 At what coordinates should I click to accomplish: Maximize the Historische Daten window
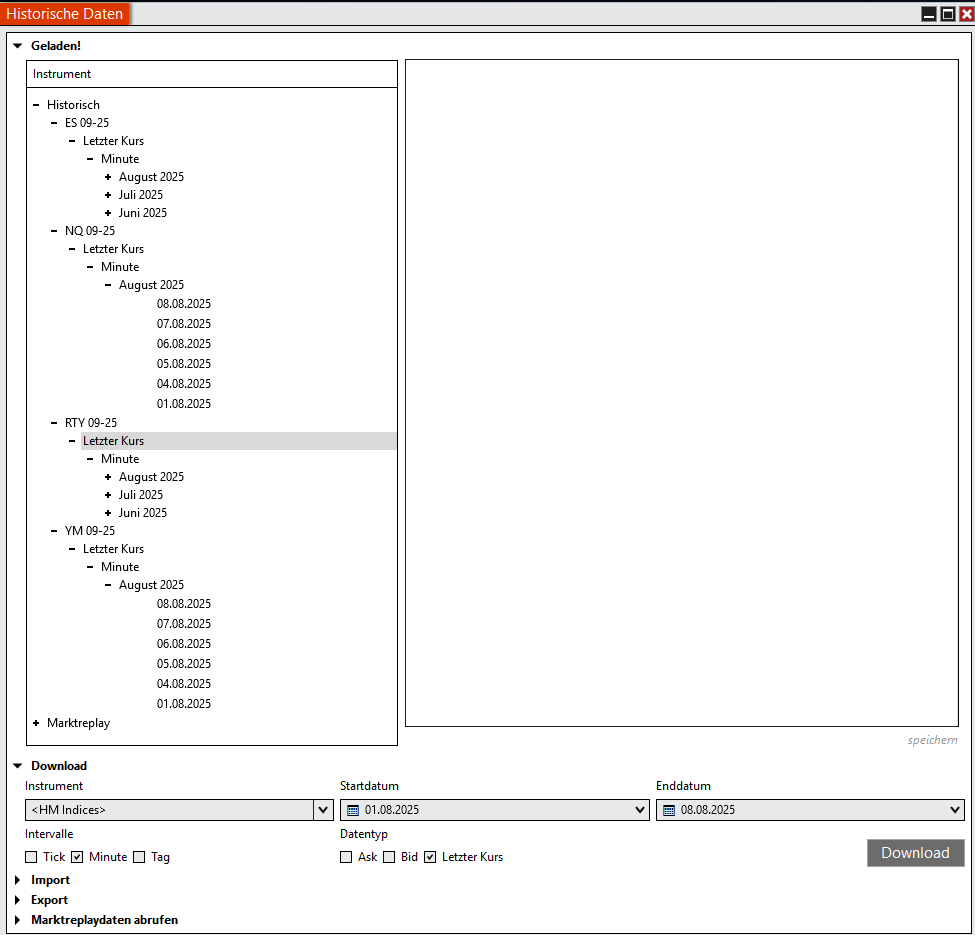(x=947, y=14)
